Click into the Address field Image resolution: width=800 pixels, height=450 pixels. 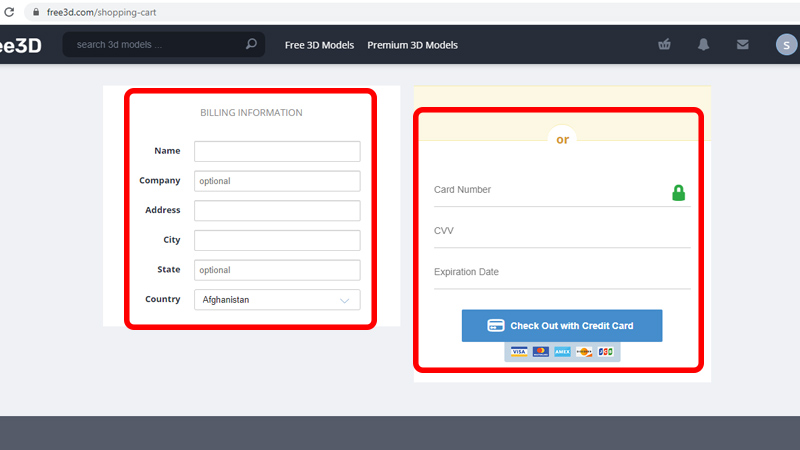pos(277,210)
